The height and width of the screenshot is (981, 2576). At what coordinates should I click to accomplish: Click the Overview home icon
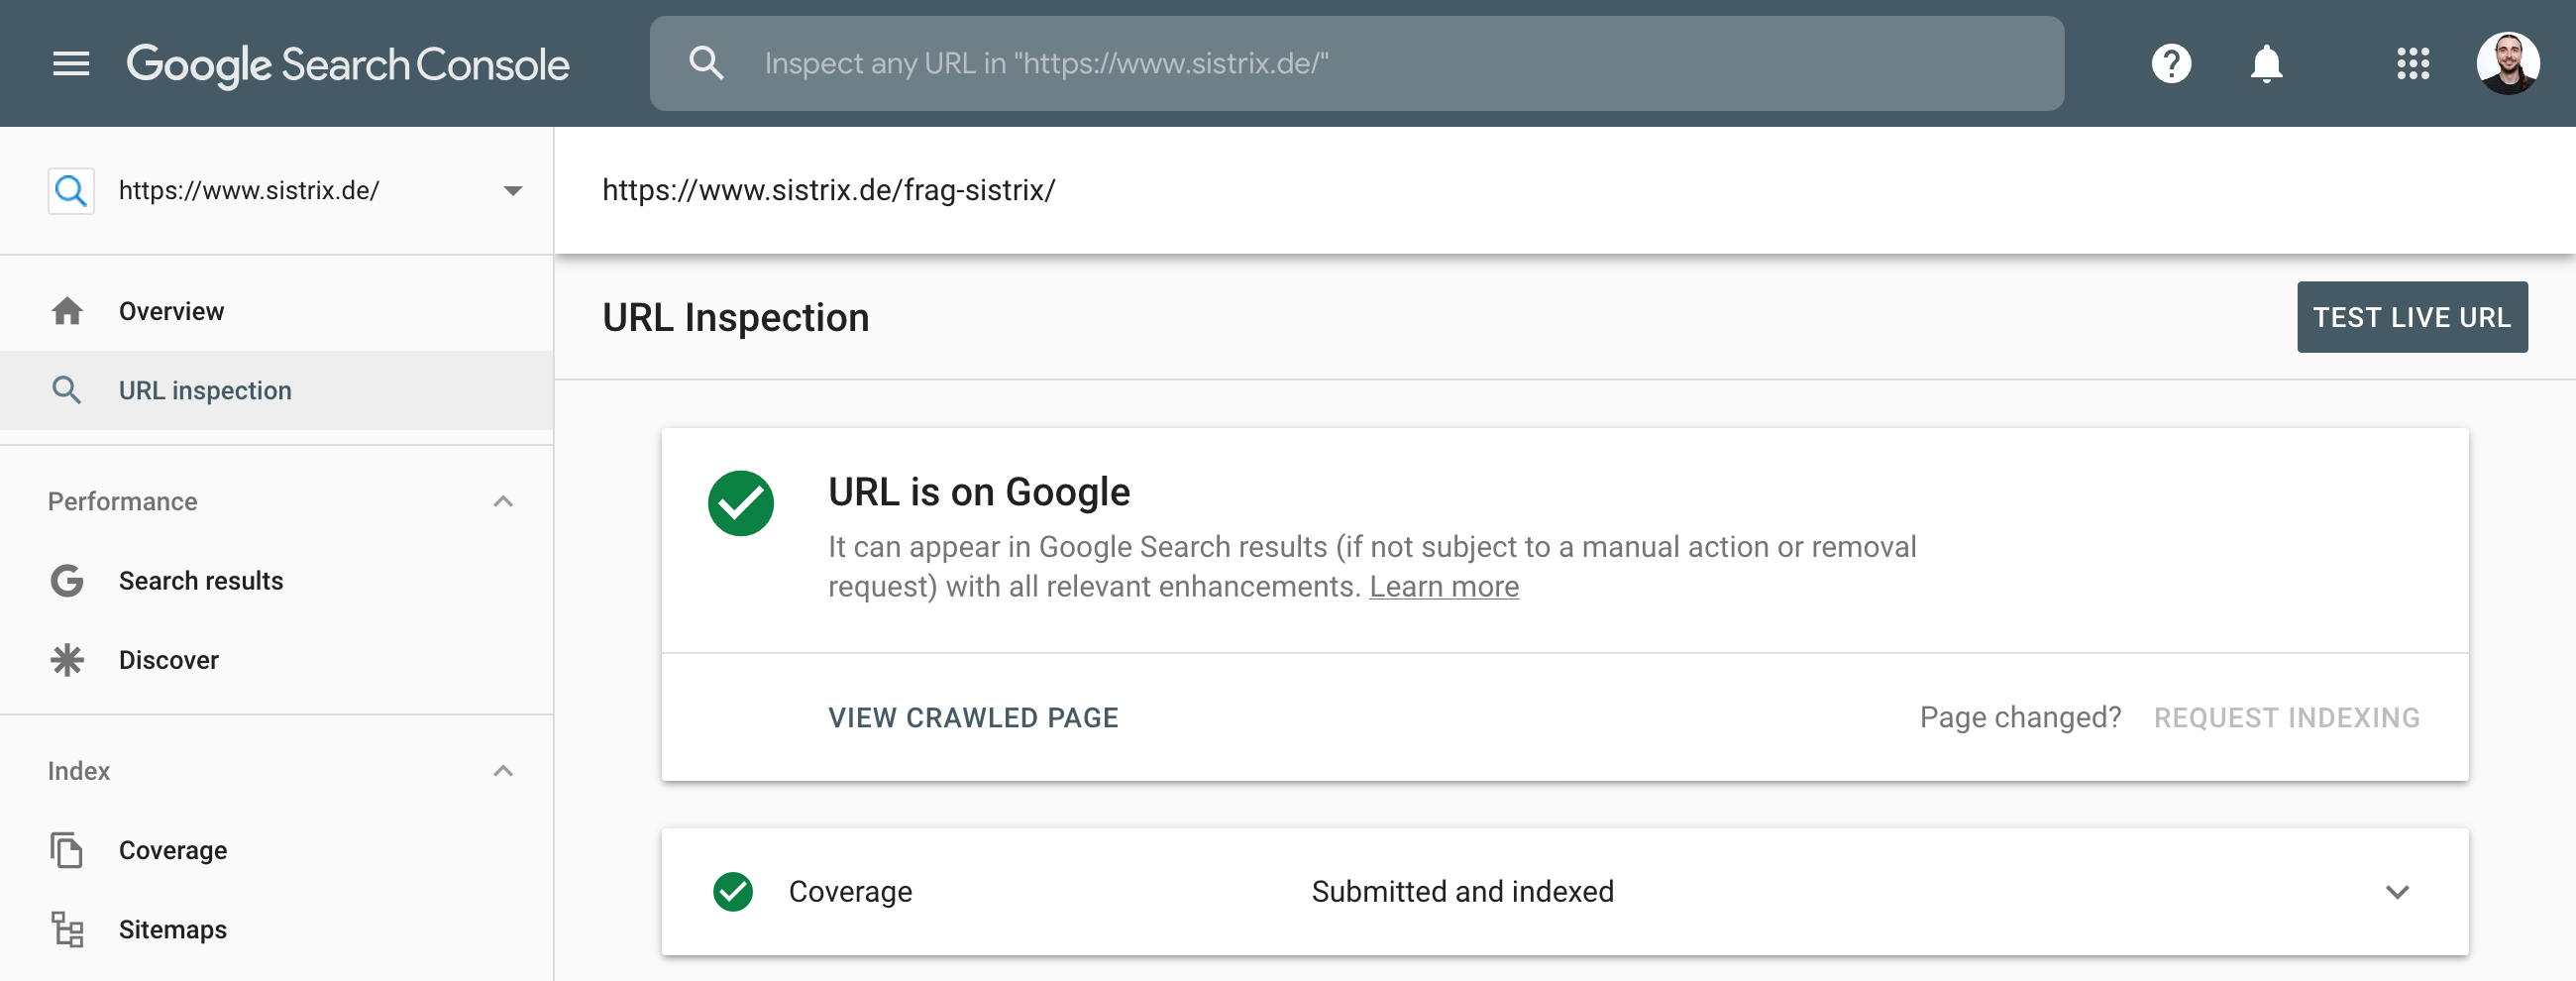coord(67,311)
